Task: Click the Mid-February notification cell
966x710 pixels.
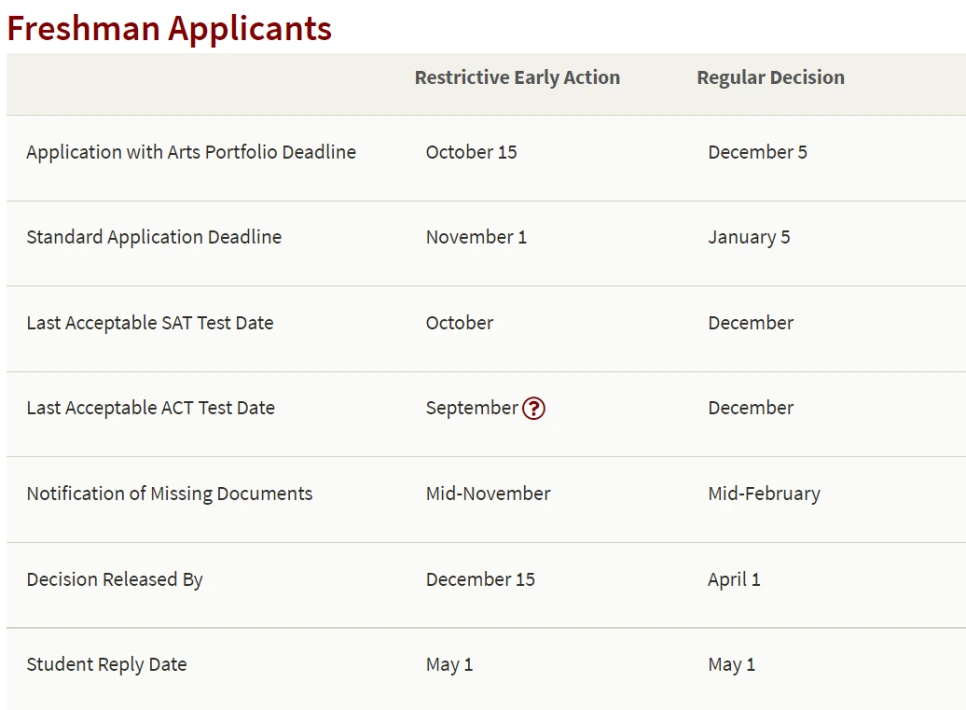Action: coord(764,493)
